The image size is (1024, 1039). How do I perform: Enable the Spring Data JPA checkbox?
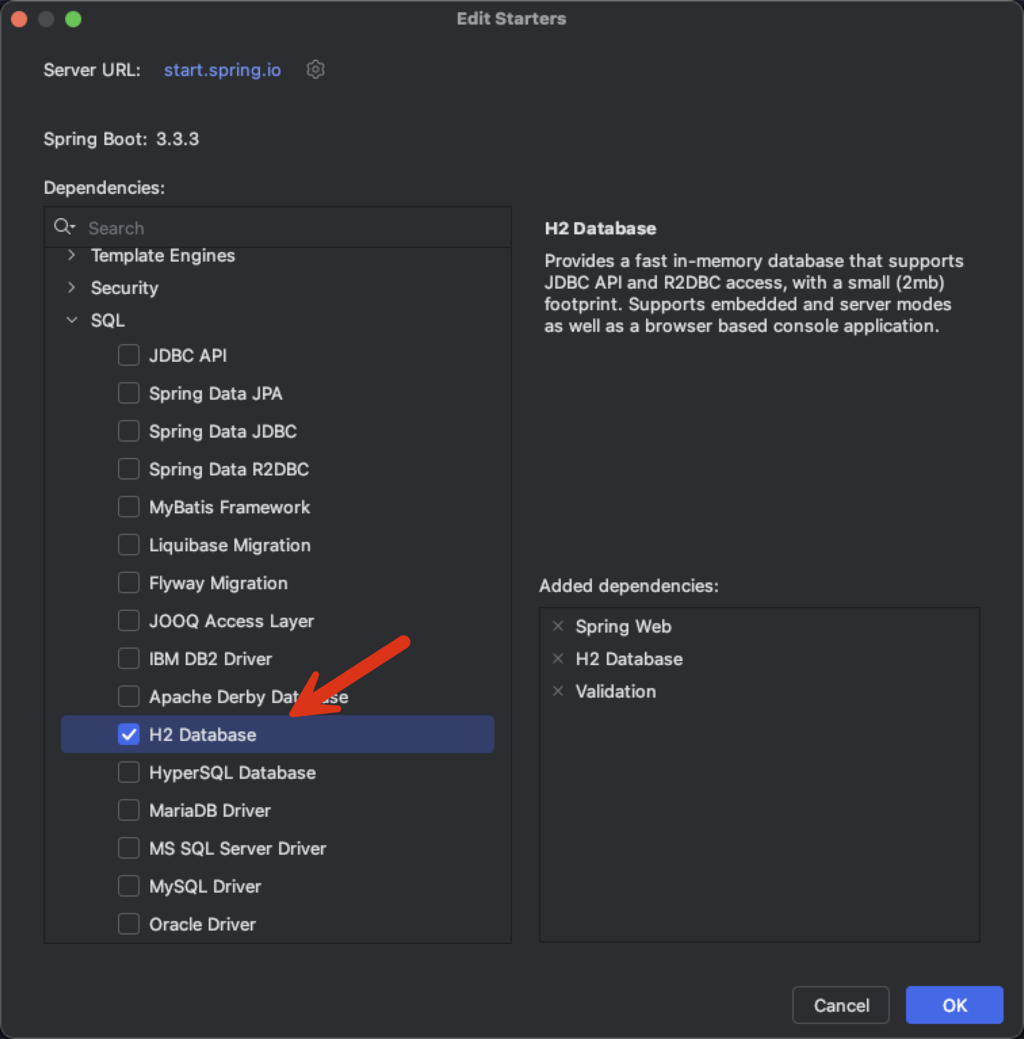coord(129,394)
